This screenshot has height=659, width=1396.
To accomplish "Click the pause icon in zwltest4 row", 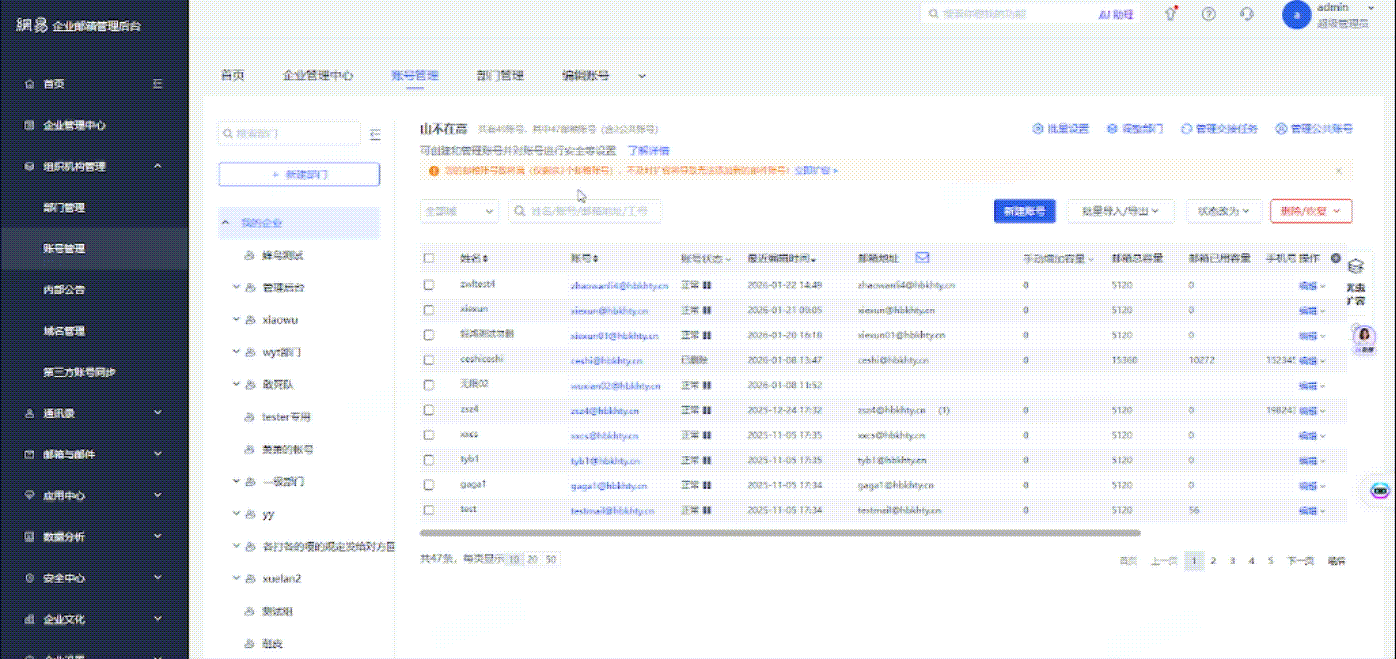I will (x=708, y=285).
